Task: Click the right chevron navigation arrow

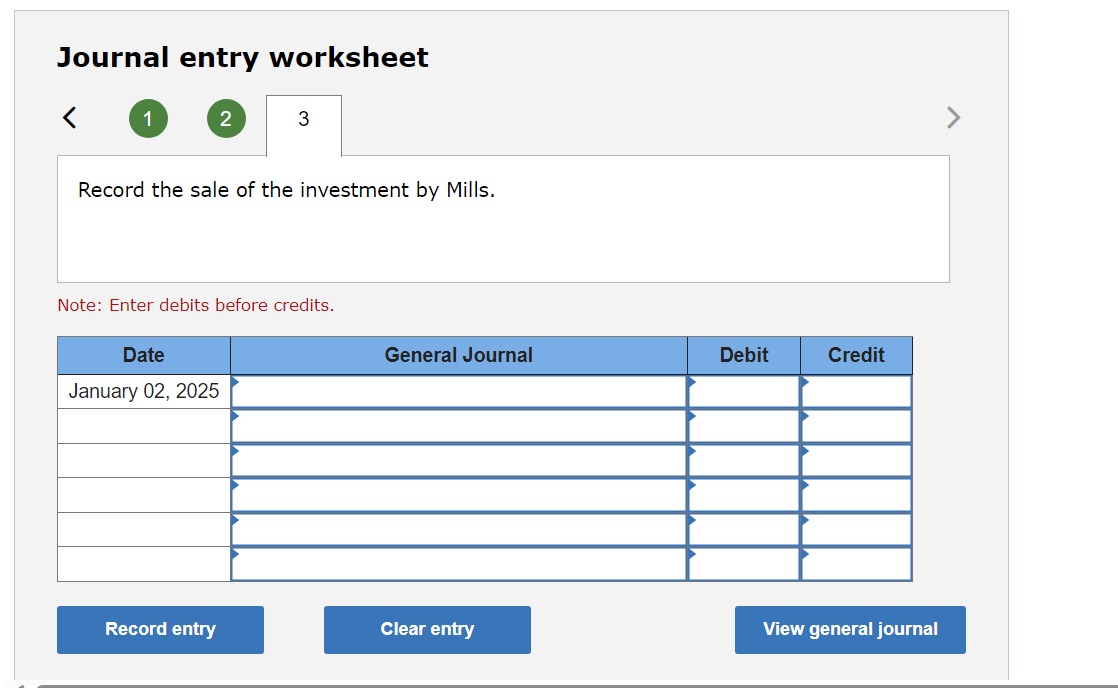Action: coord(952,117)
